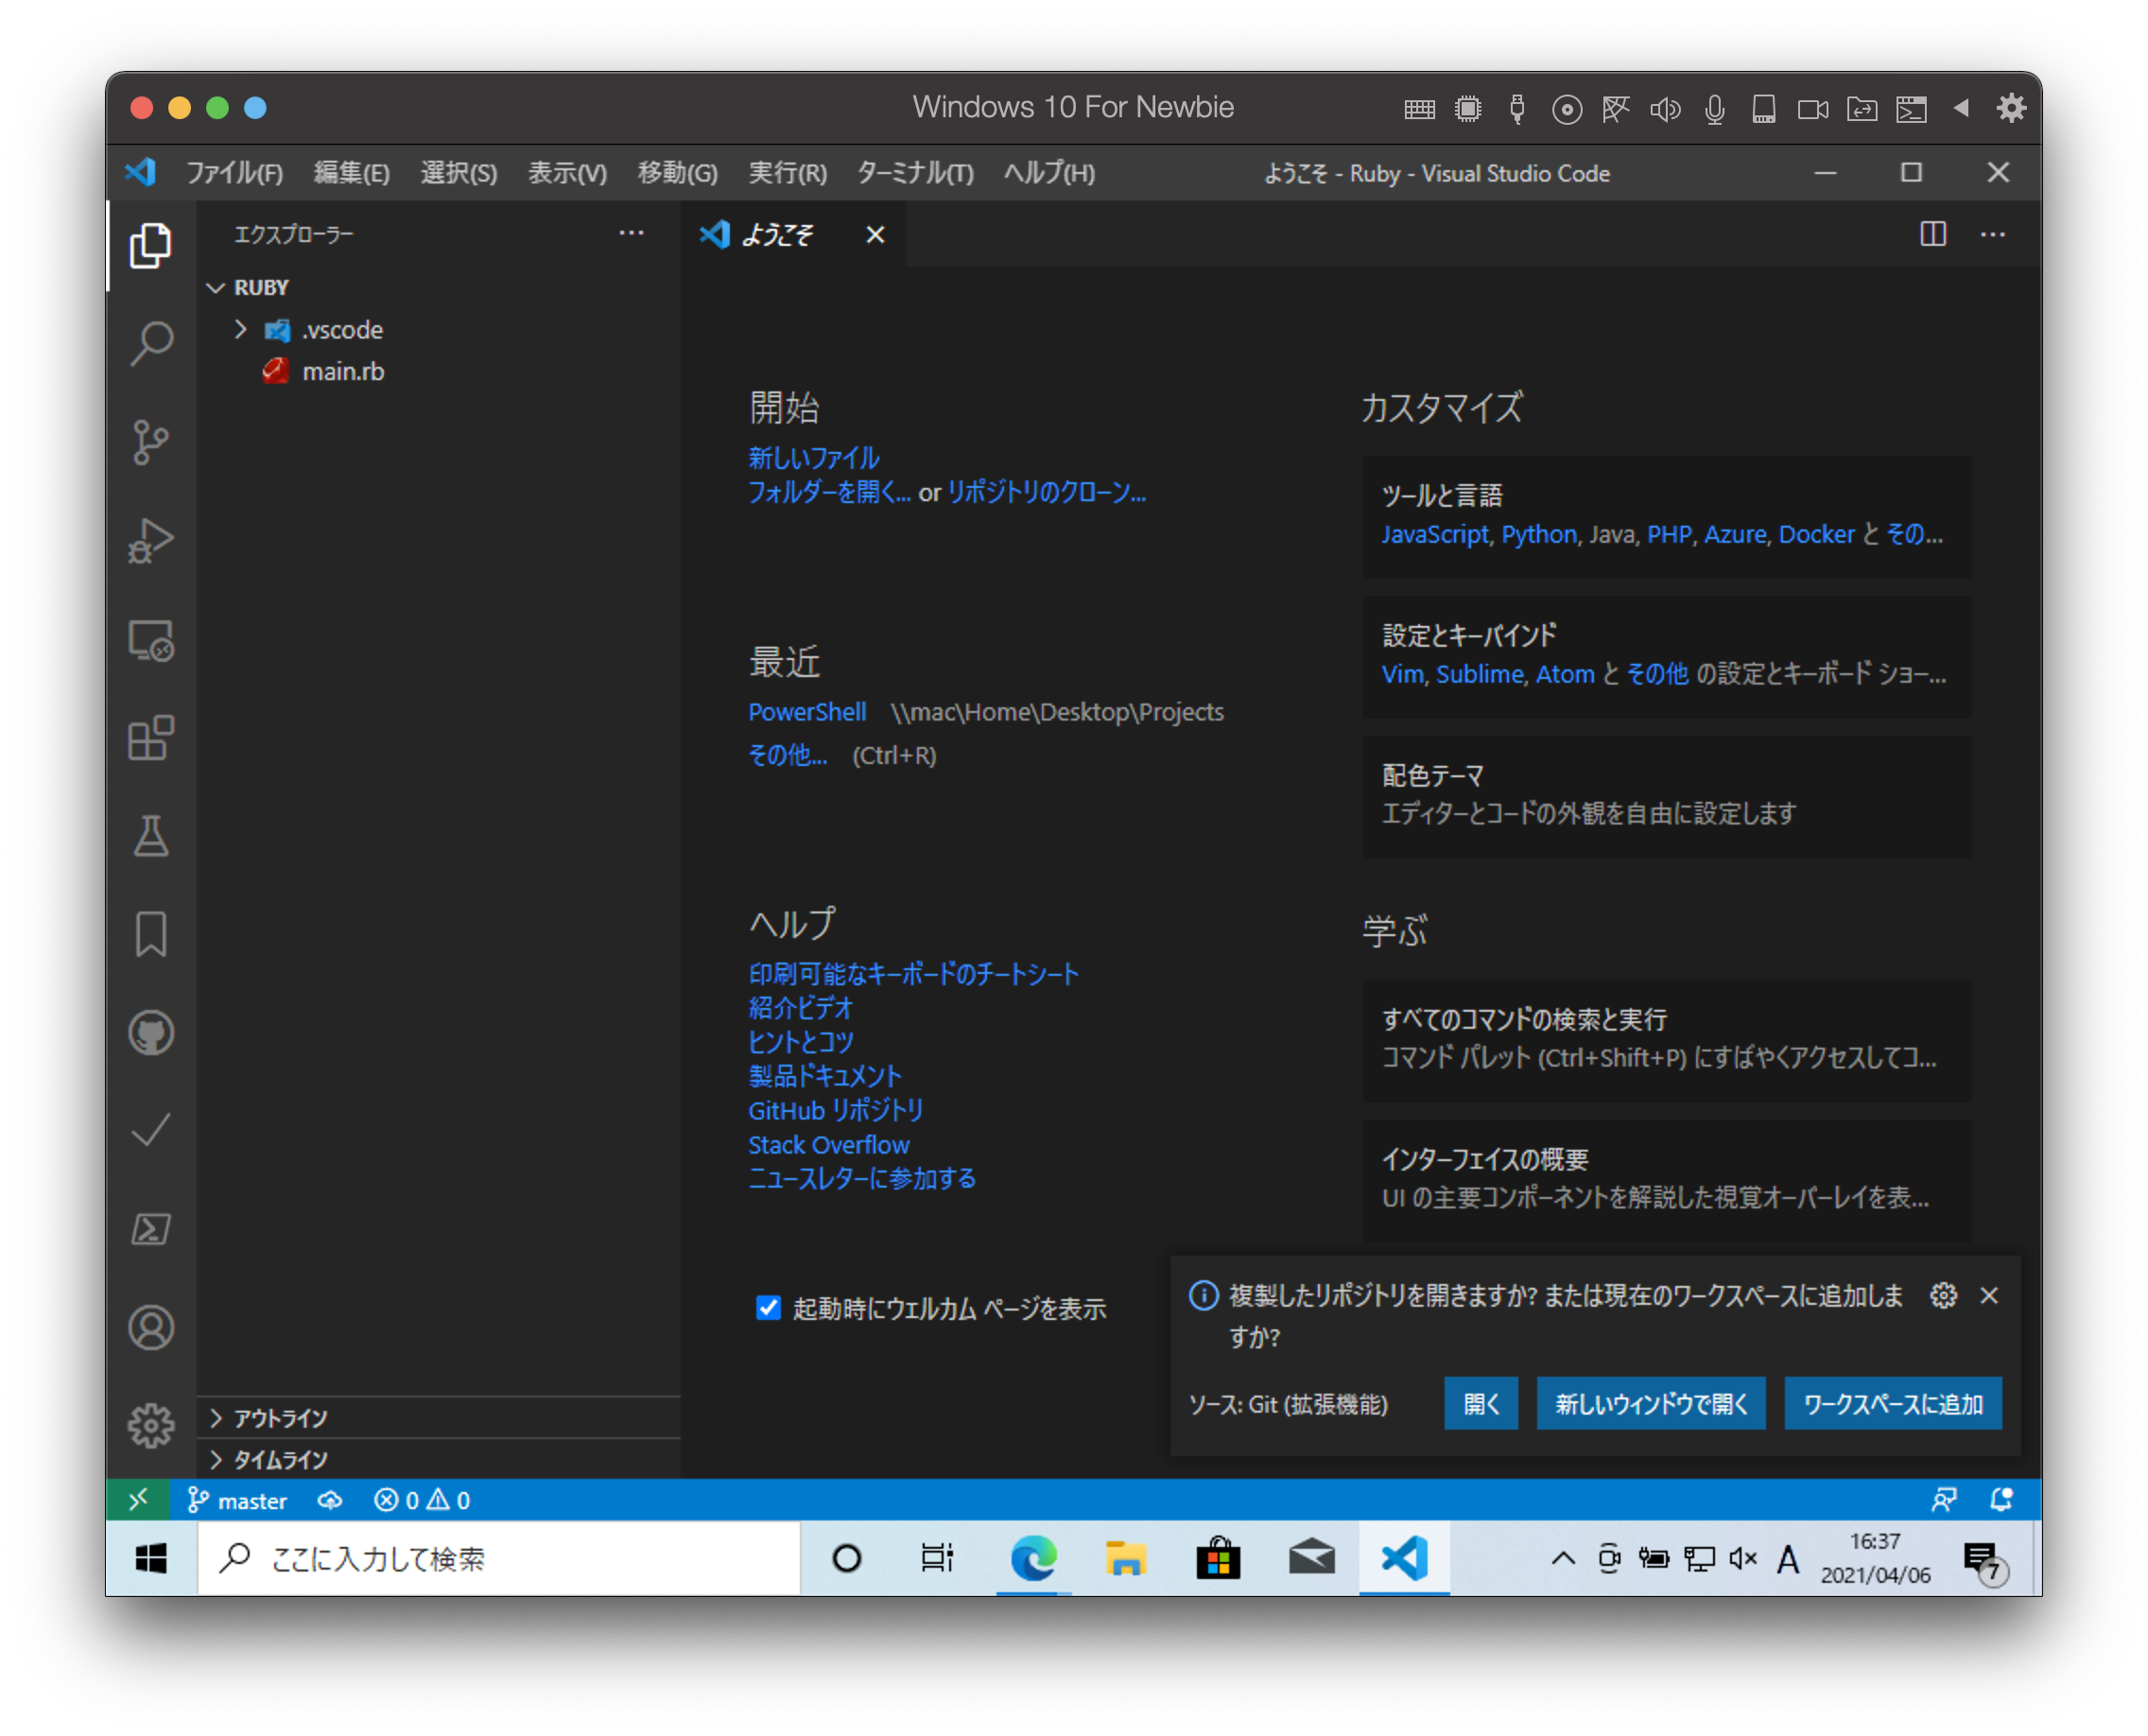Open the ターミナル(T) menu
The height and width of the screenshot is (1736, 2148).
(x=913, y=172)
